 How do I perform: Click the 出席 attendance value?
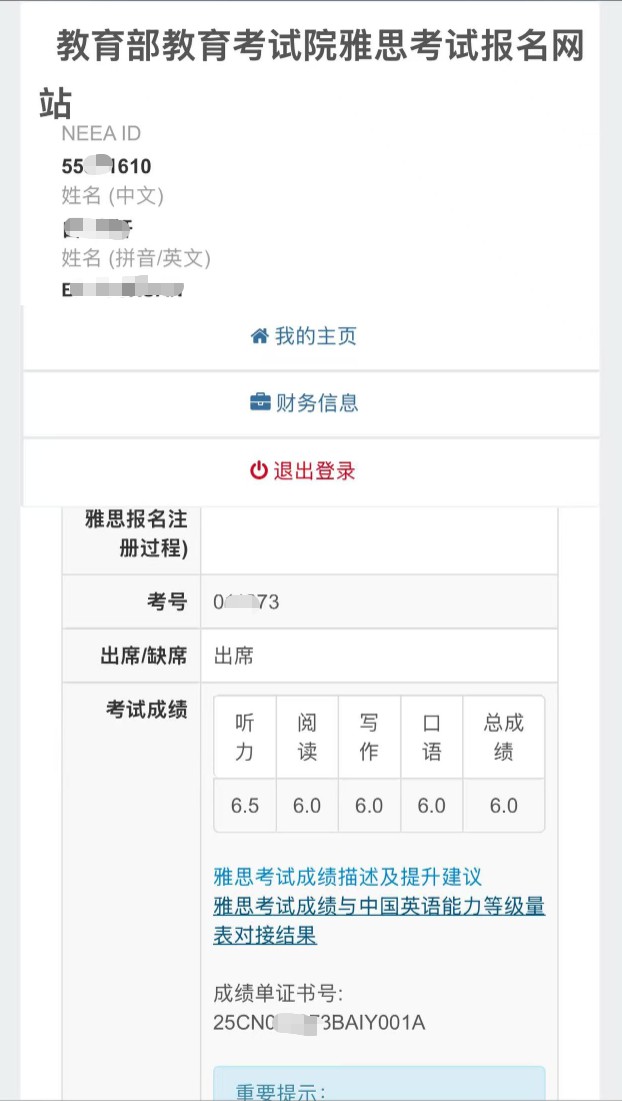pyautogui.click(x=234, y=657)
